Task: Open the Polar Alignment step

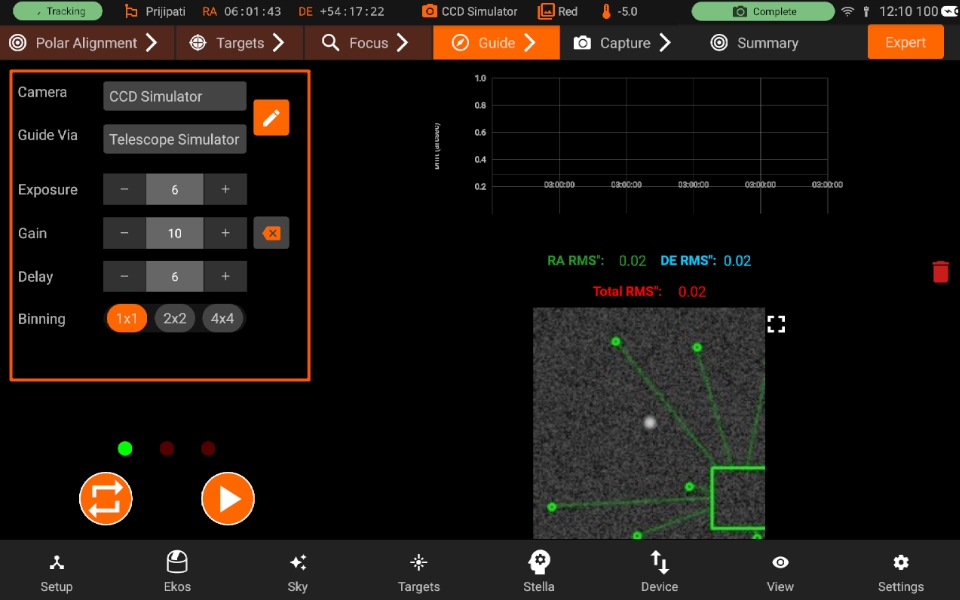Action: coord(86,43)
